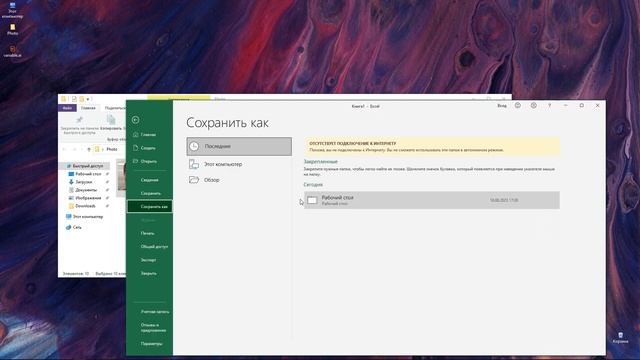640x360 pixels.
Task: Click up arrow in Explorer navigation bar
Action: tap(89, 150)
